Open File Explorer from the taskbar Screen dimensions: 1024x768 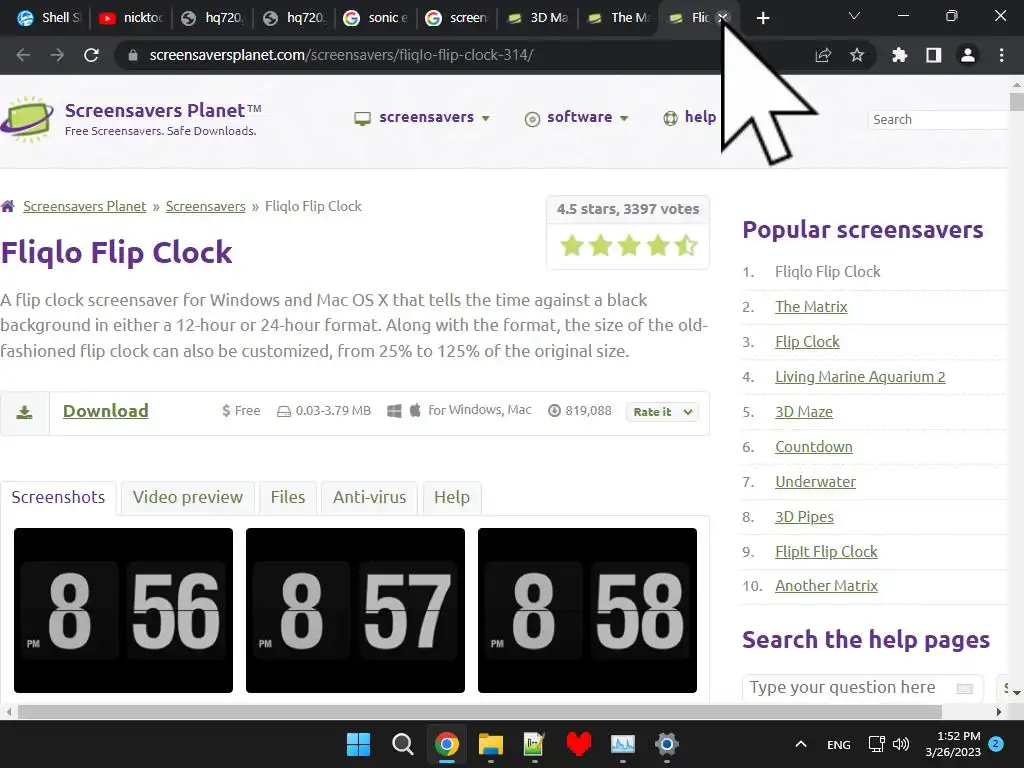[x=490, y=744]
